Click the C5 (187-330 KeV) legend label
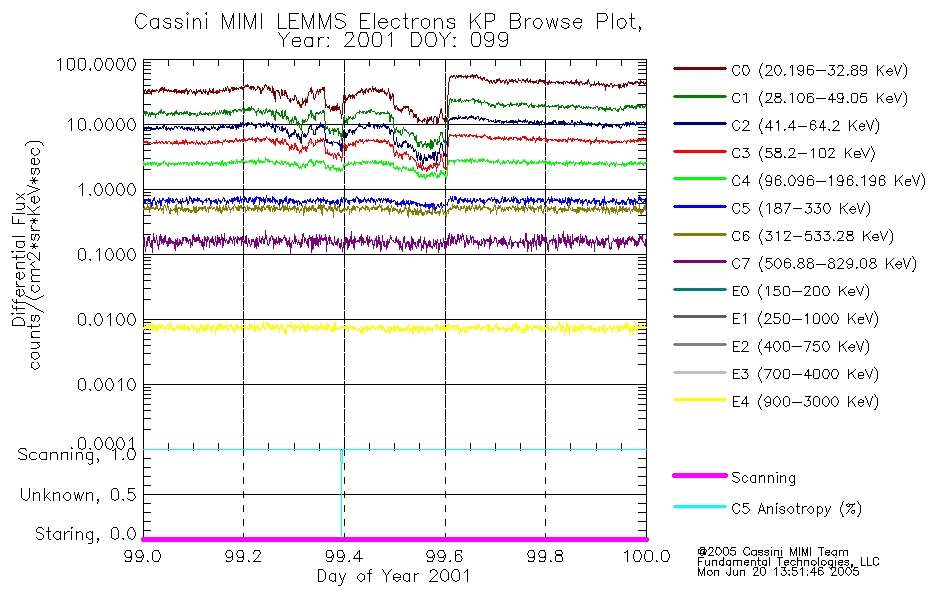The width and height of the screenshot is (950, 600). [801, 208]
